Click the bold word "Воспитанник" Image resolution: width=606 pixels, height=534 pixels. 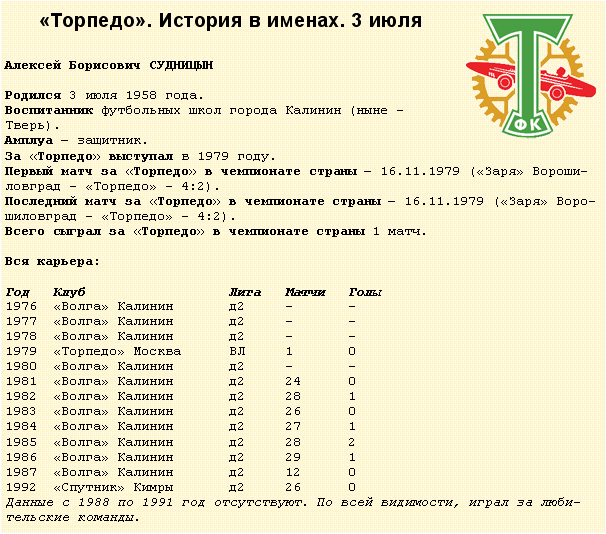49,111
